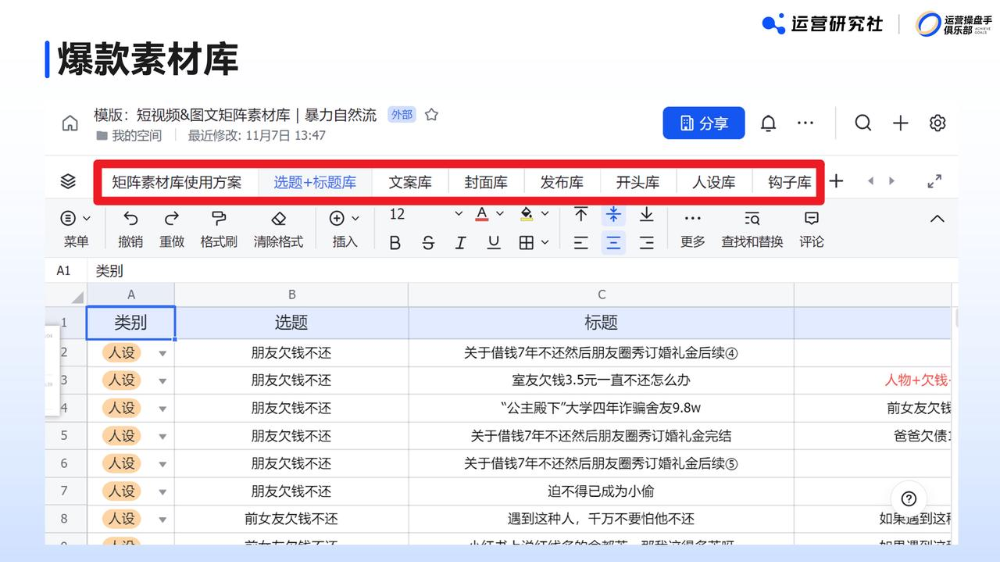Open 我的空间 folder link
Screen dimensions: 1000x562
point(129,136)
